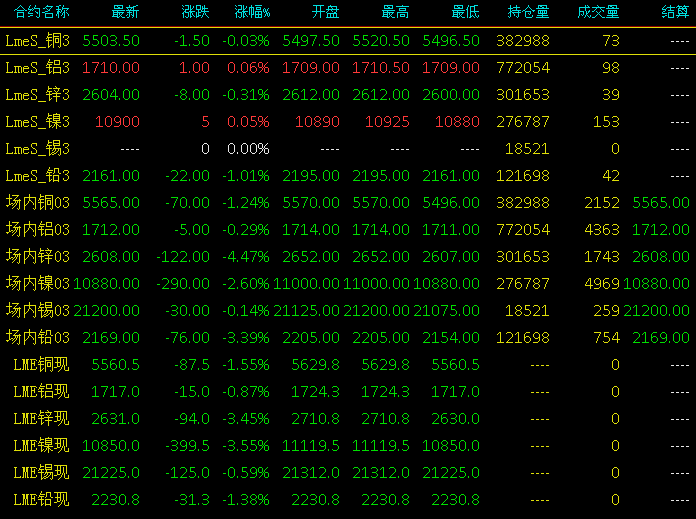Select the LME铜现 spot row
Screen dimensions: 696x519
[x=348, y=365]
